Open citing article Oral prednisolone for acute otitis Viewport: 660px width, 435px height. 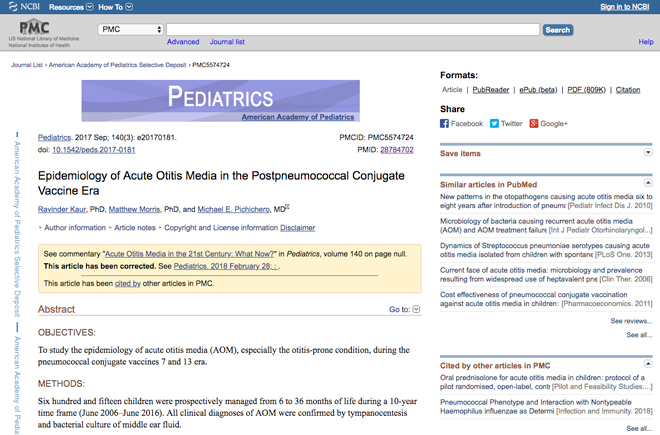pyautogui.click(x=546, y=382)
